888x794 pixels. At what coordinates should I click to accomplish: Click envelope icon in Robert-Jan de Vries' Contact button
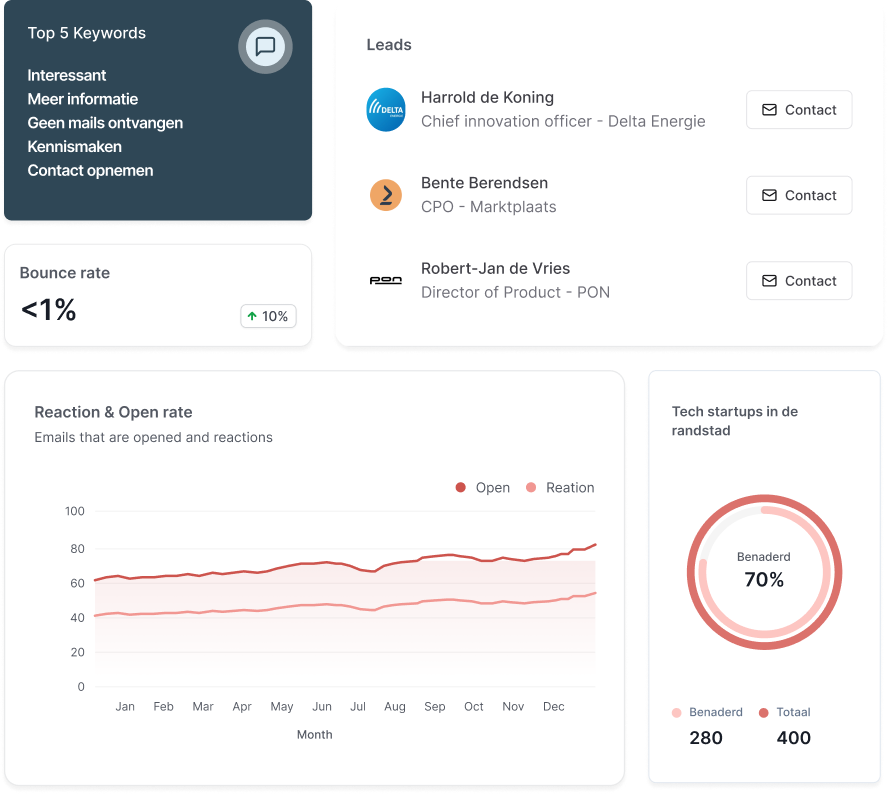769,281
